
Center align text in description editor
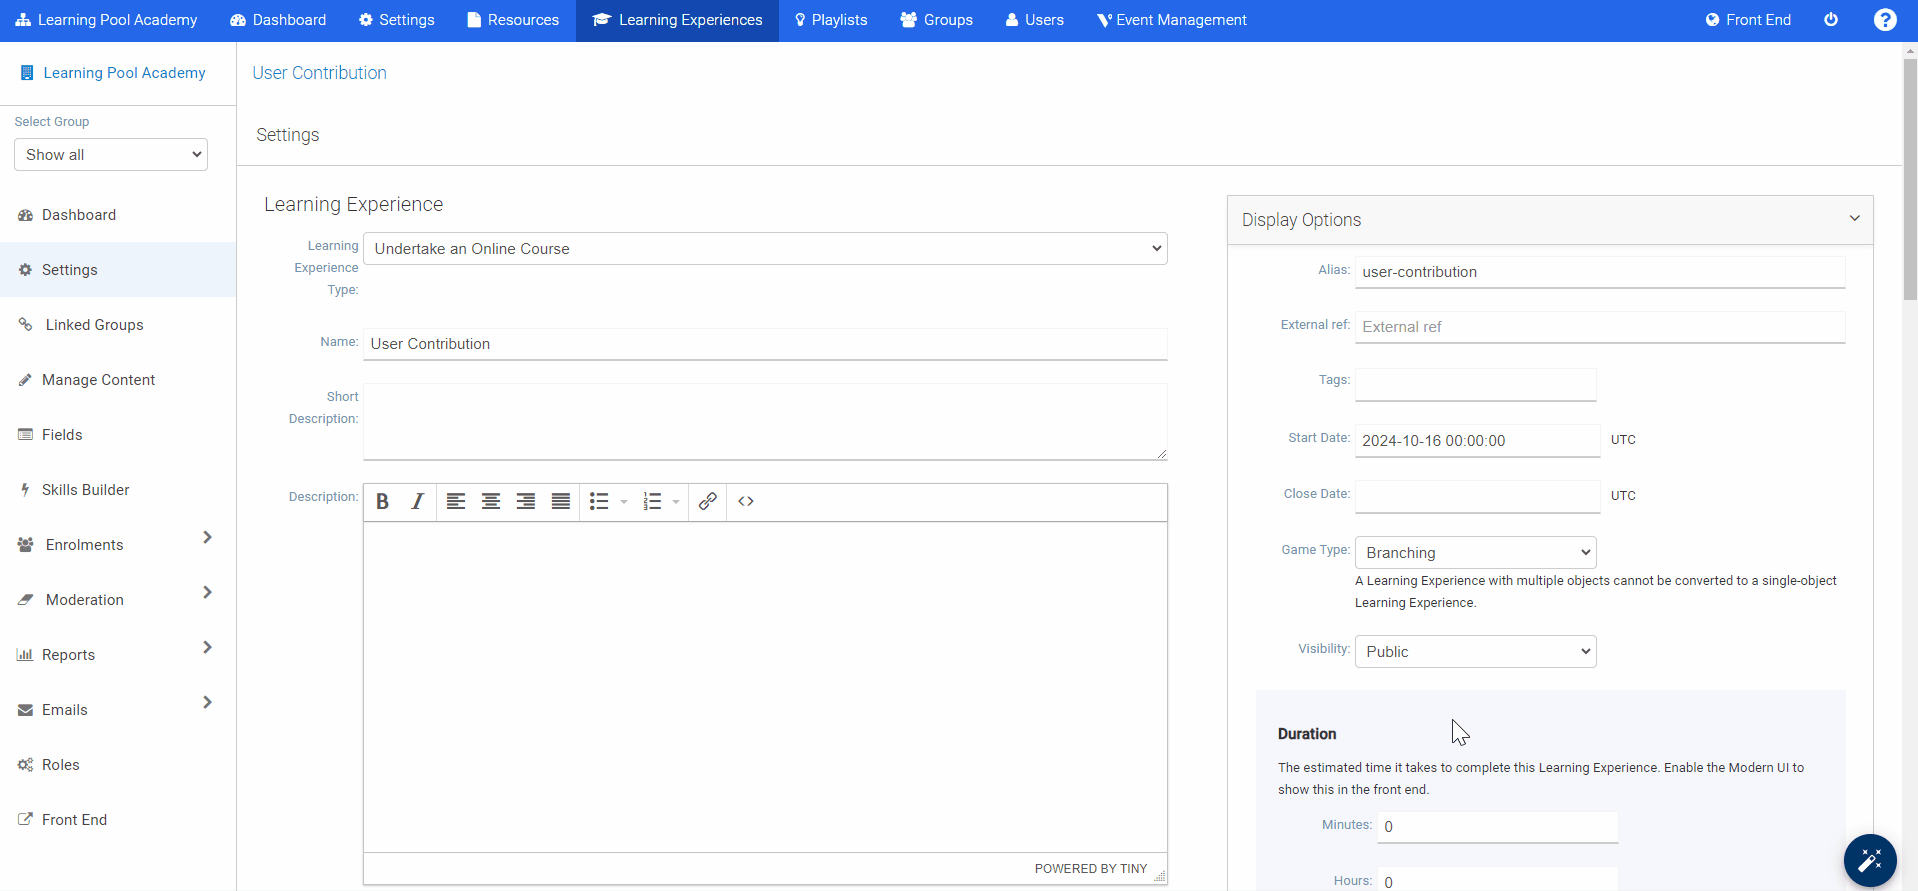[491, 502]
